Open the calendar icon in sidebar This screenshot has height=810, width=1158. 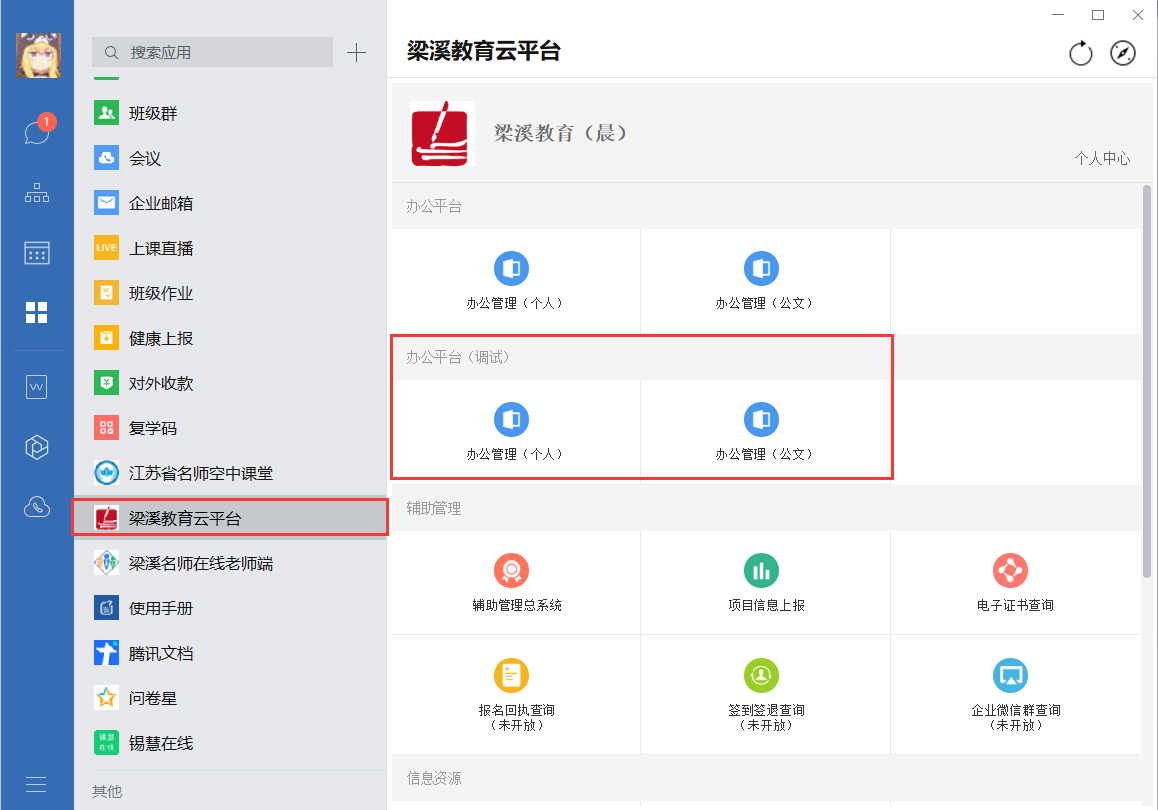(37, 253)
